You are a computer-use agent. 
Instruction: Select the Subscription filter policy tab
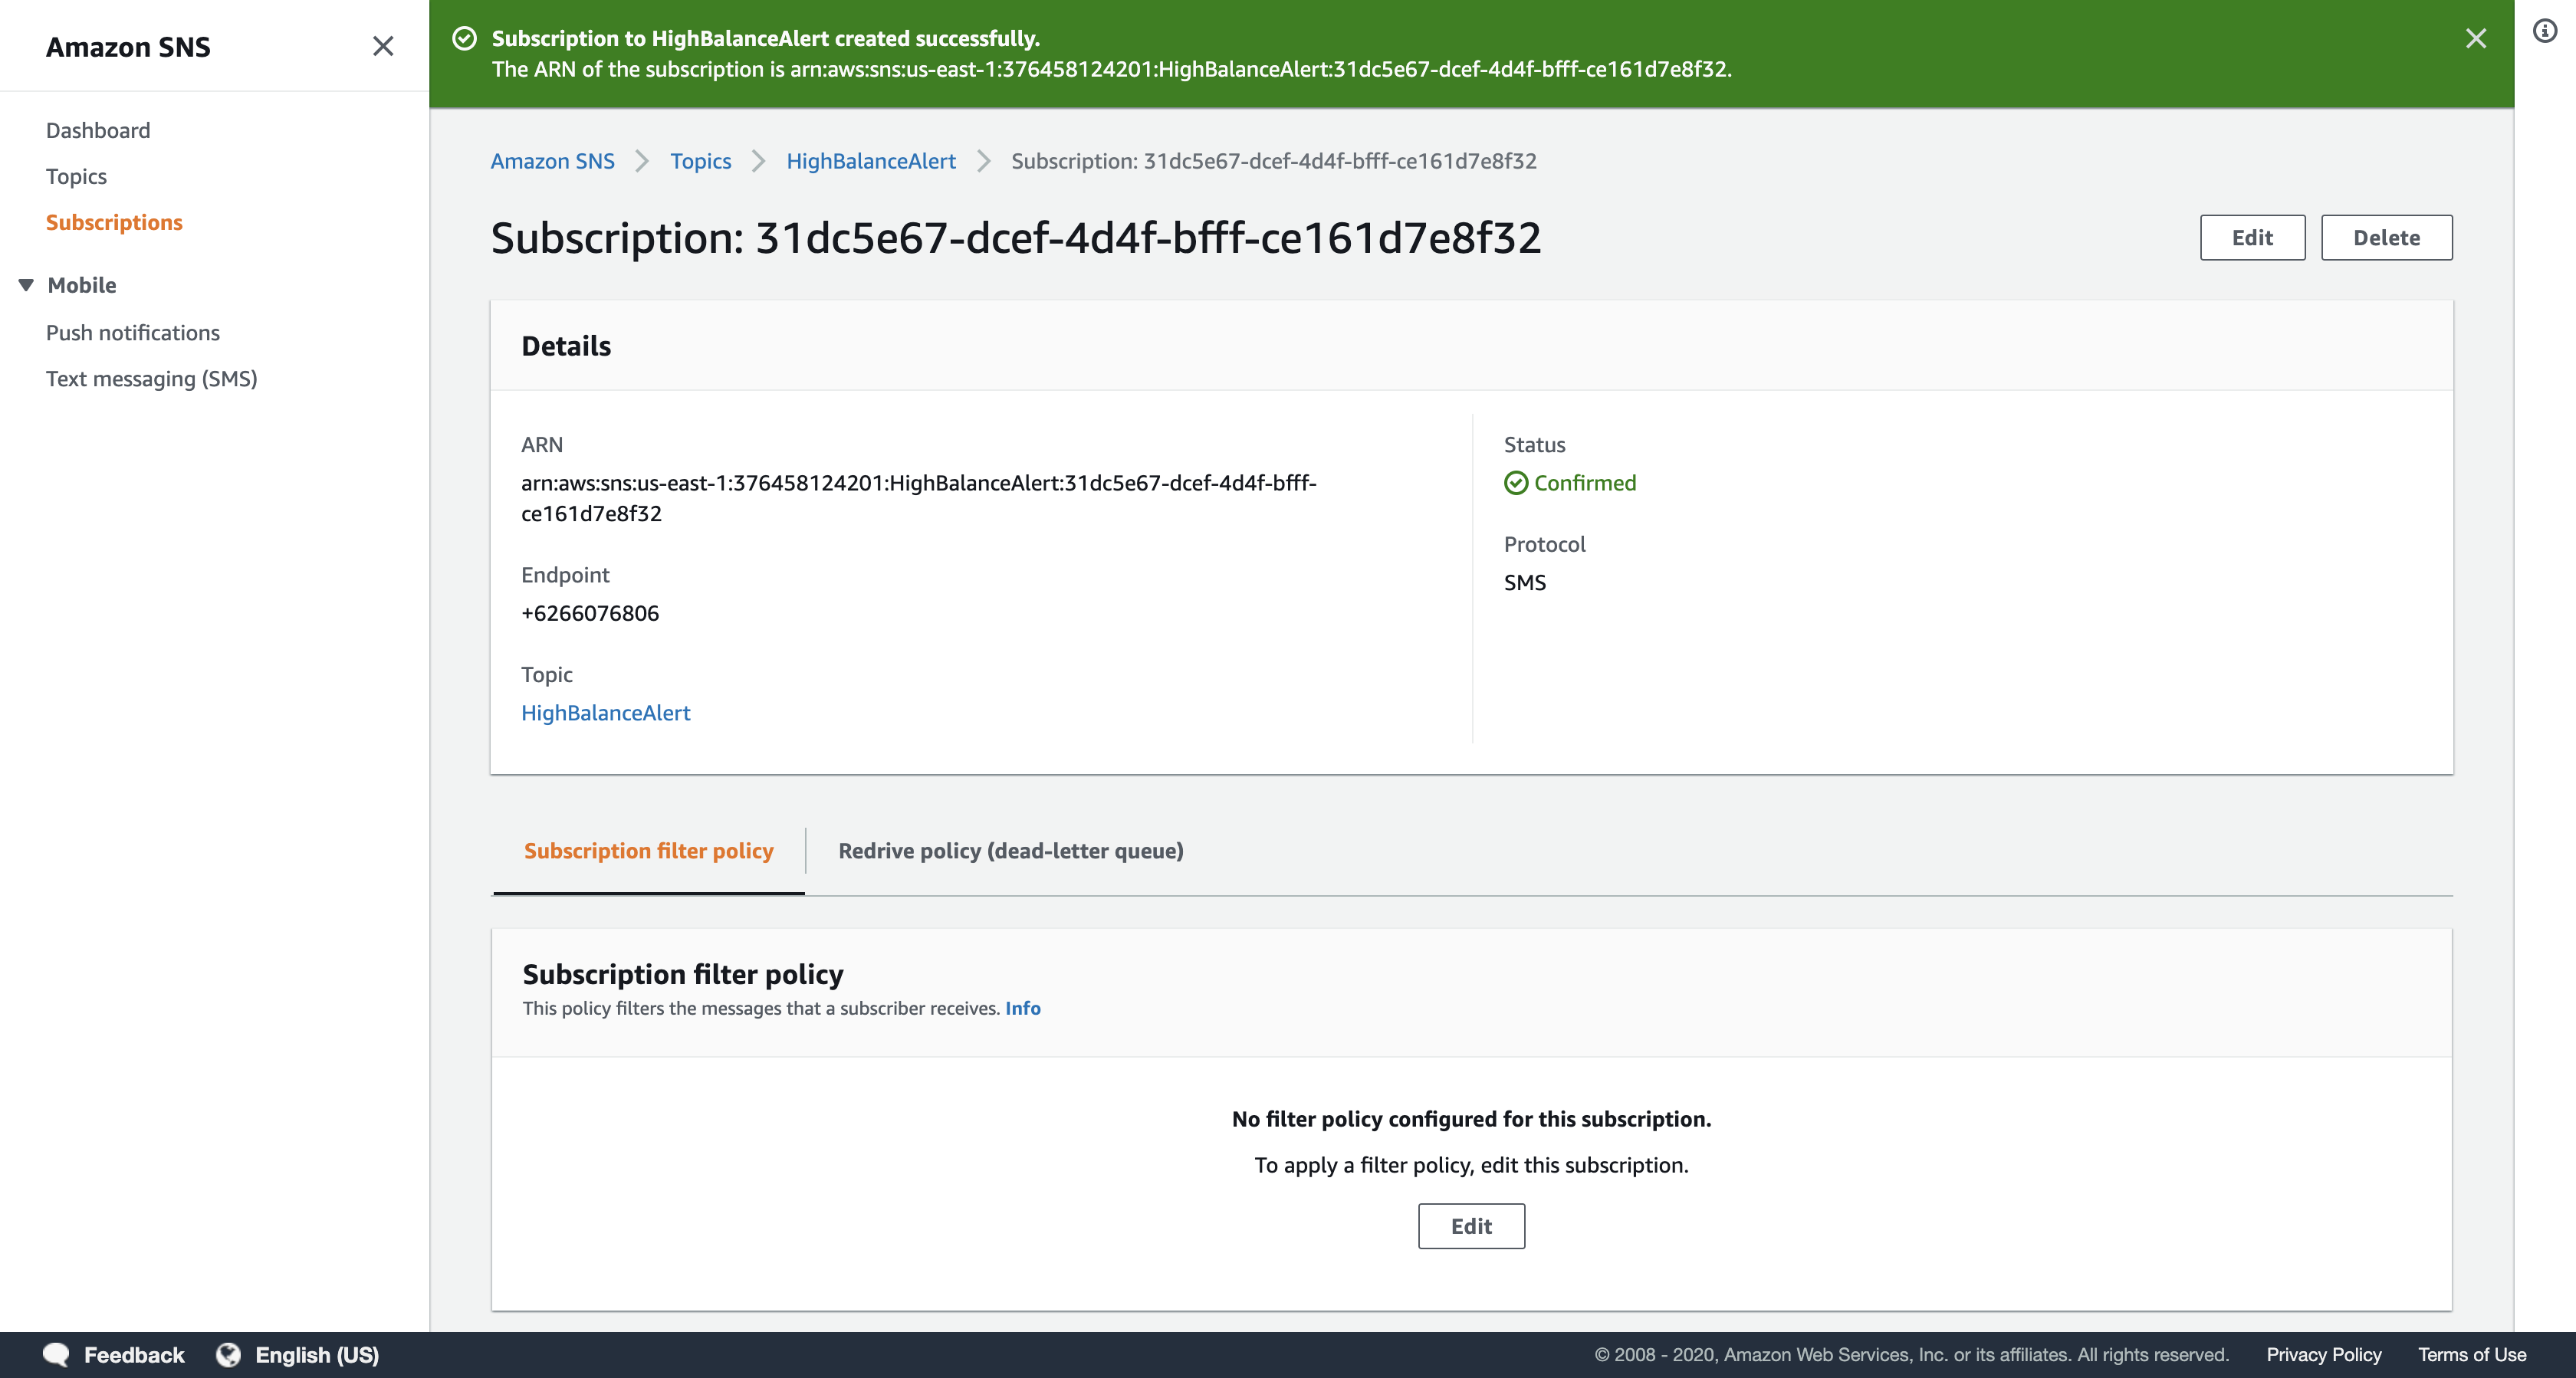point(648,851)
